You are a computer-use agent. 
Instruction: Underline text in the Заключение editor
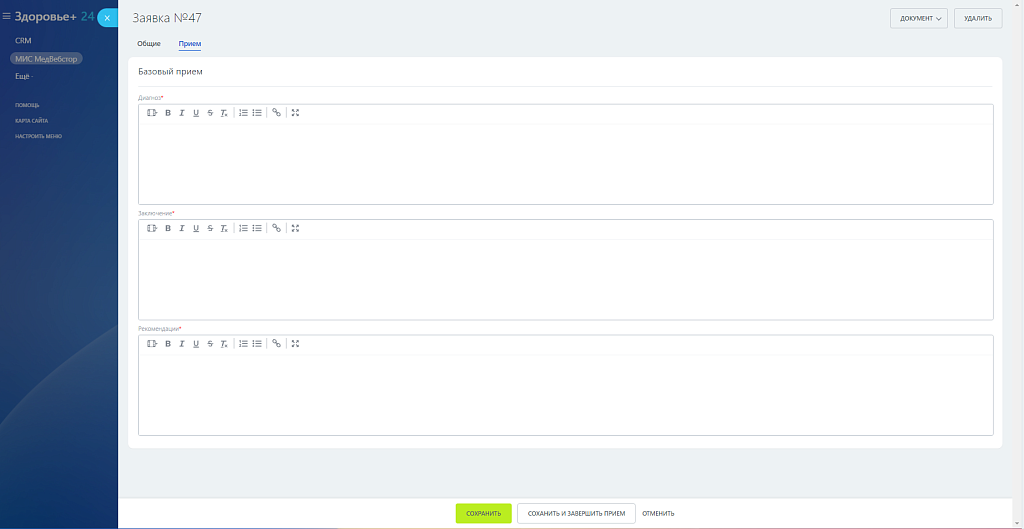196,228
